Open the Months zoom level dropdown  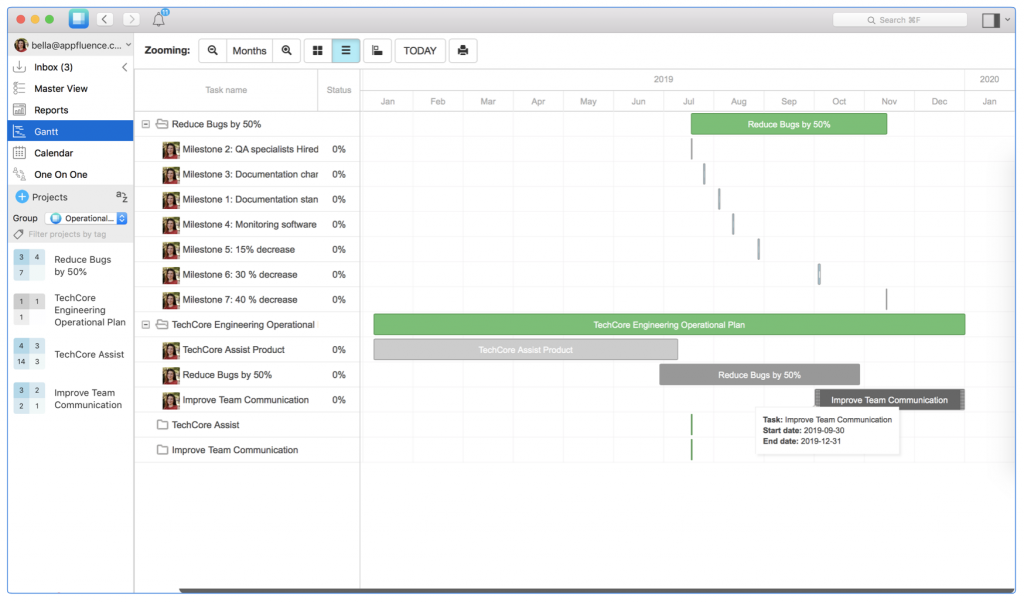tap(249, 50)
